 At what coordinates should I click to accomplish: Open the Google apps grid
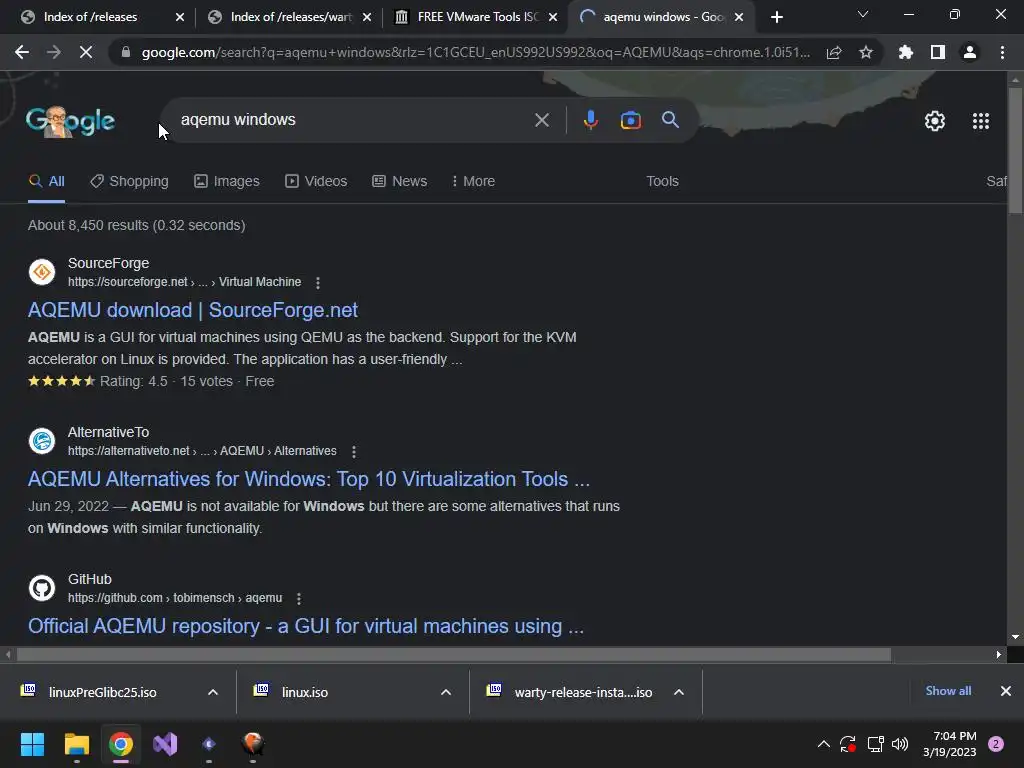pos(981,121)
